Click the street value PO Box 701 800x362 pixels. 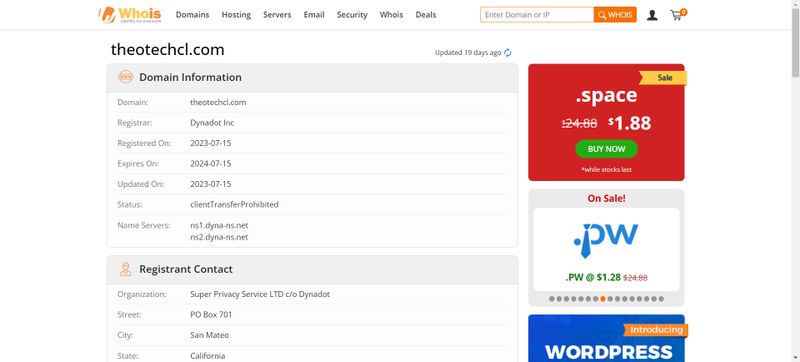coord(211,315)
